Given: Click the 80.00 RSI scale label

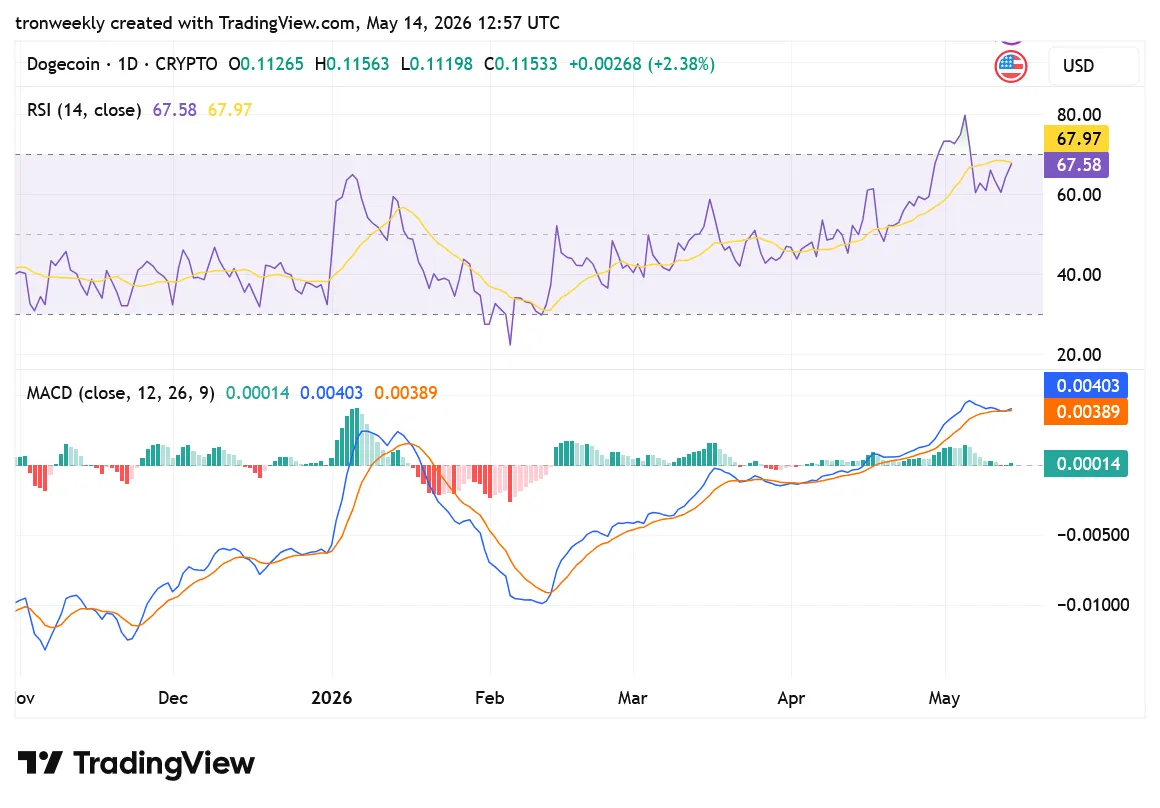Looking at the screenshot, I should (x=1079, y=115).
